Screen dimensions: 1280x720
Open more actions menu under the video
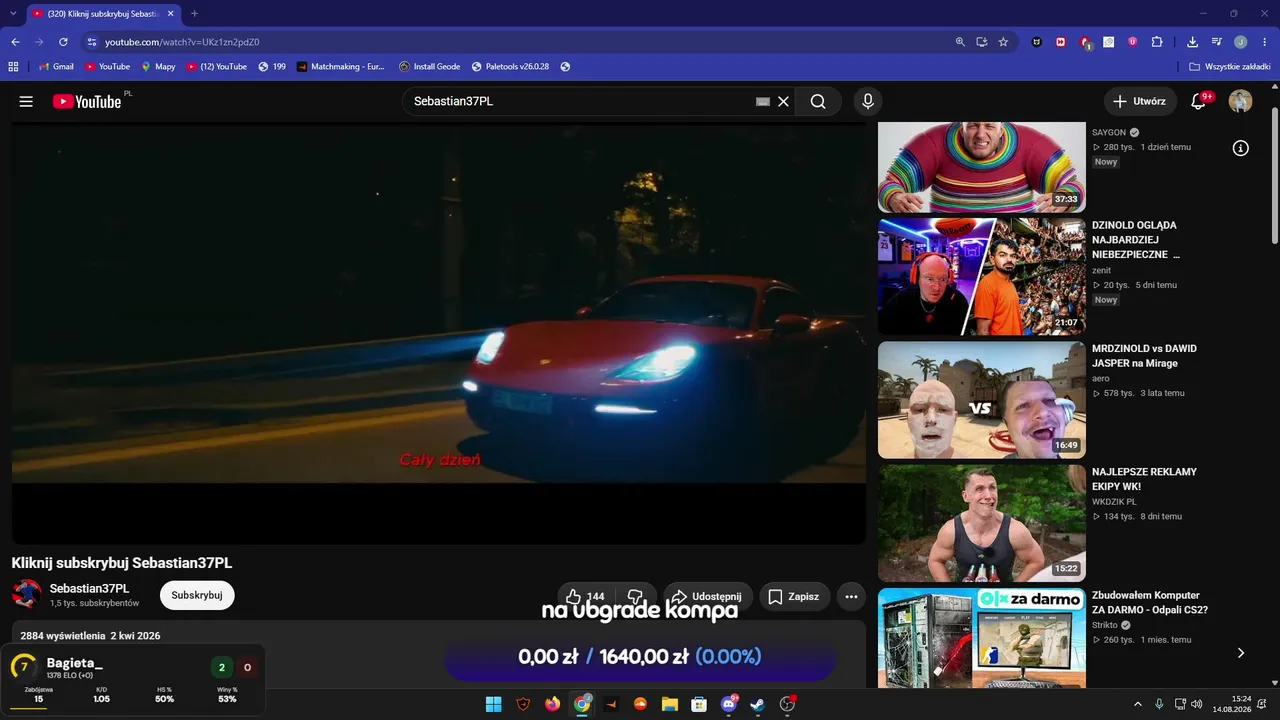851,596
